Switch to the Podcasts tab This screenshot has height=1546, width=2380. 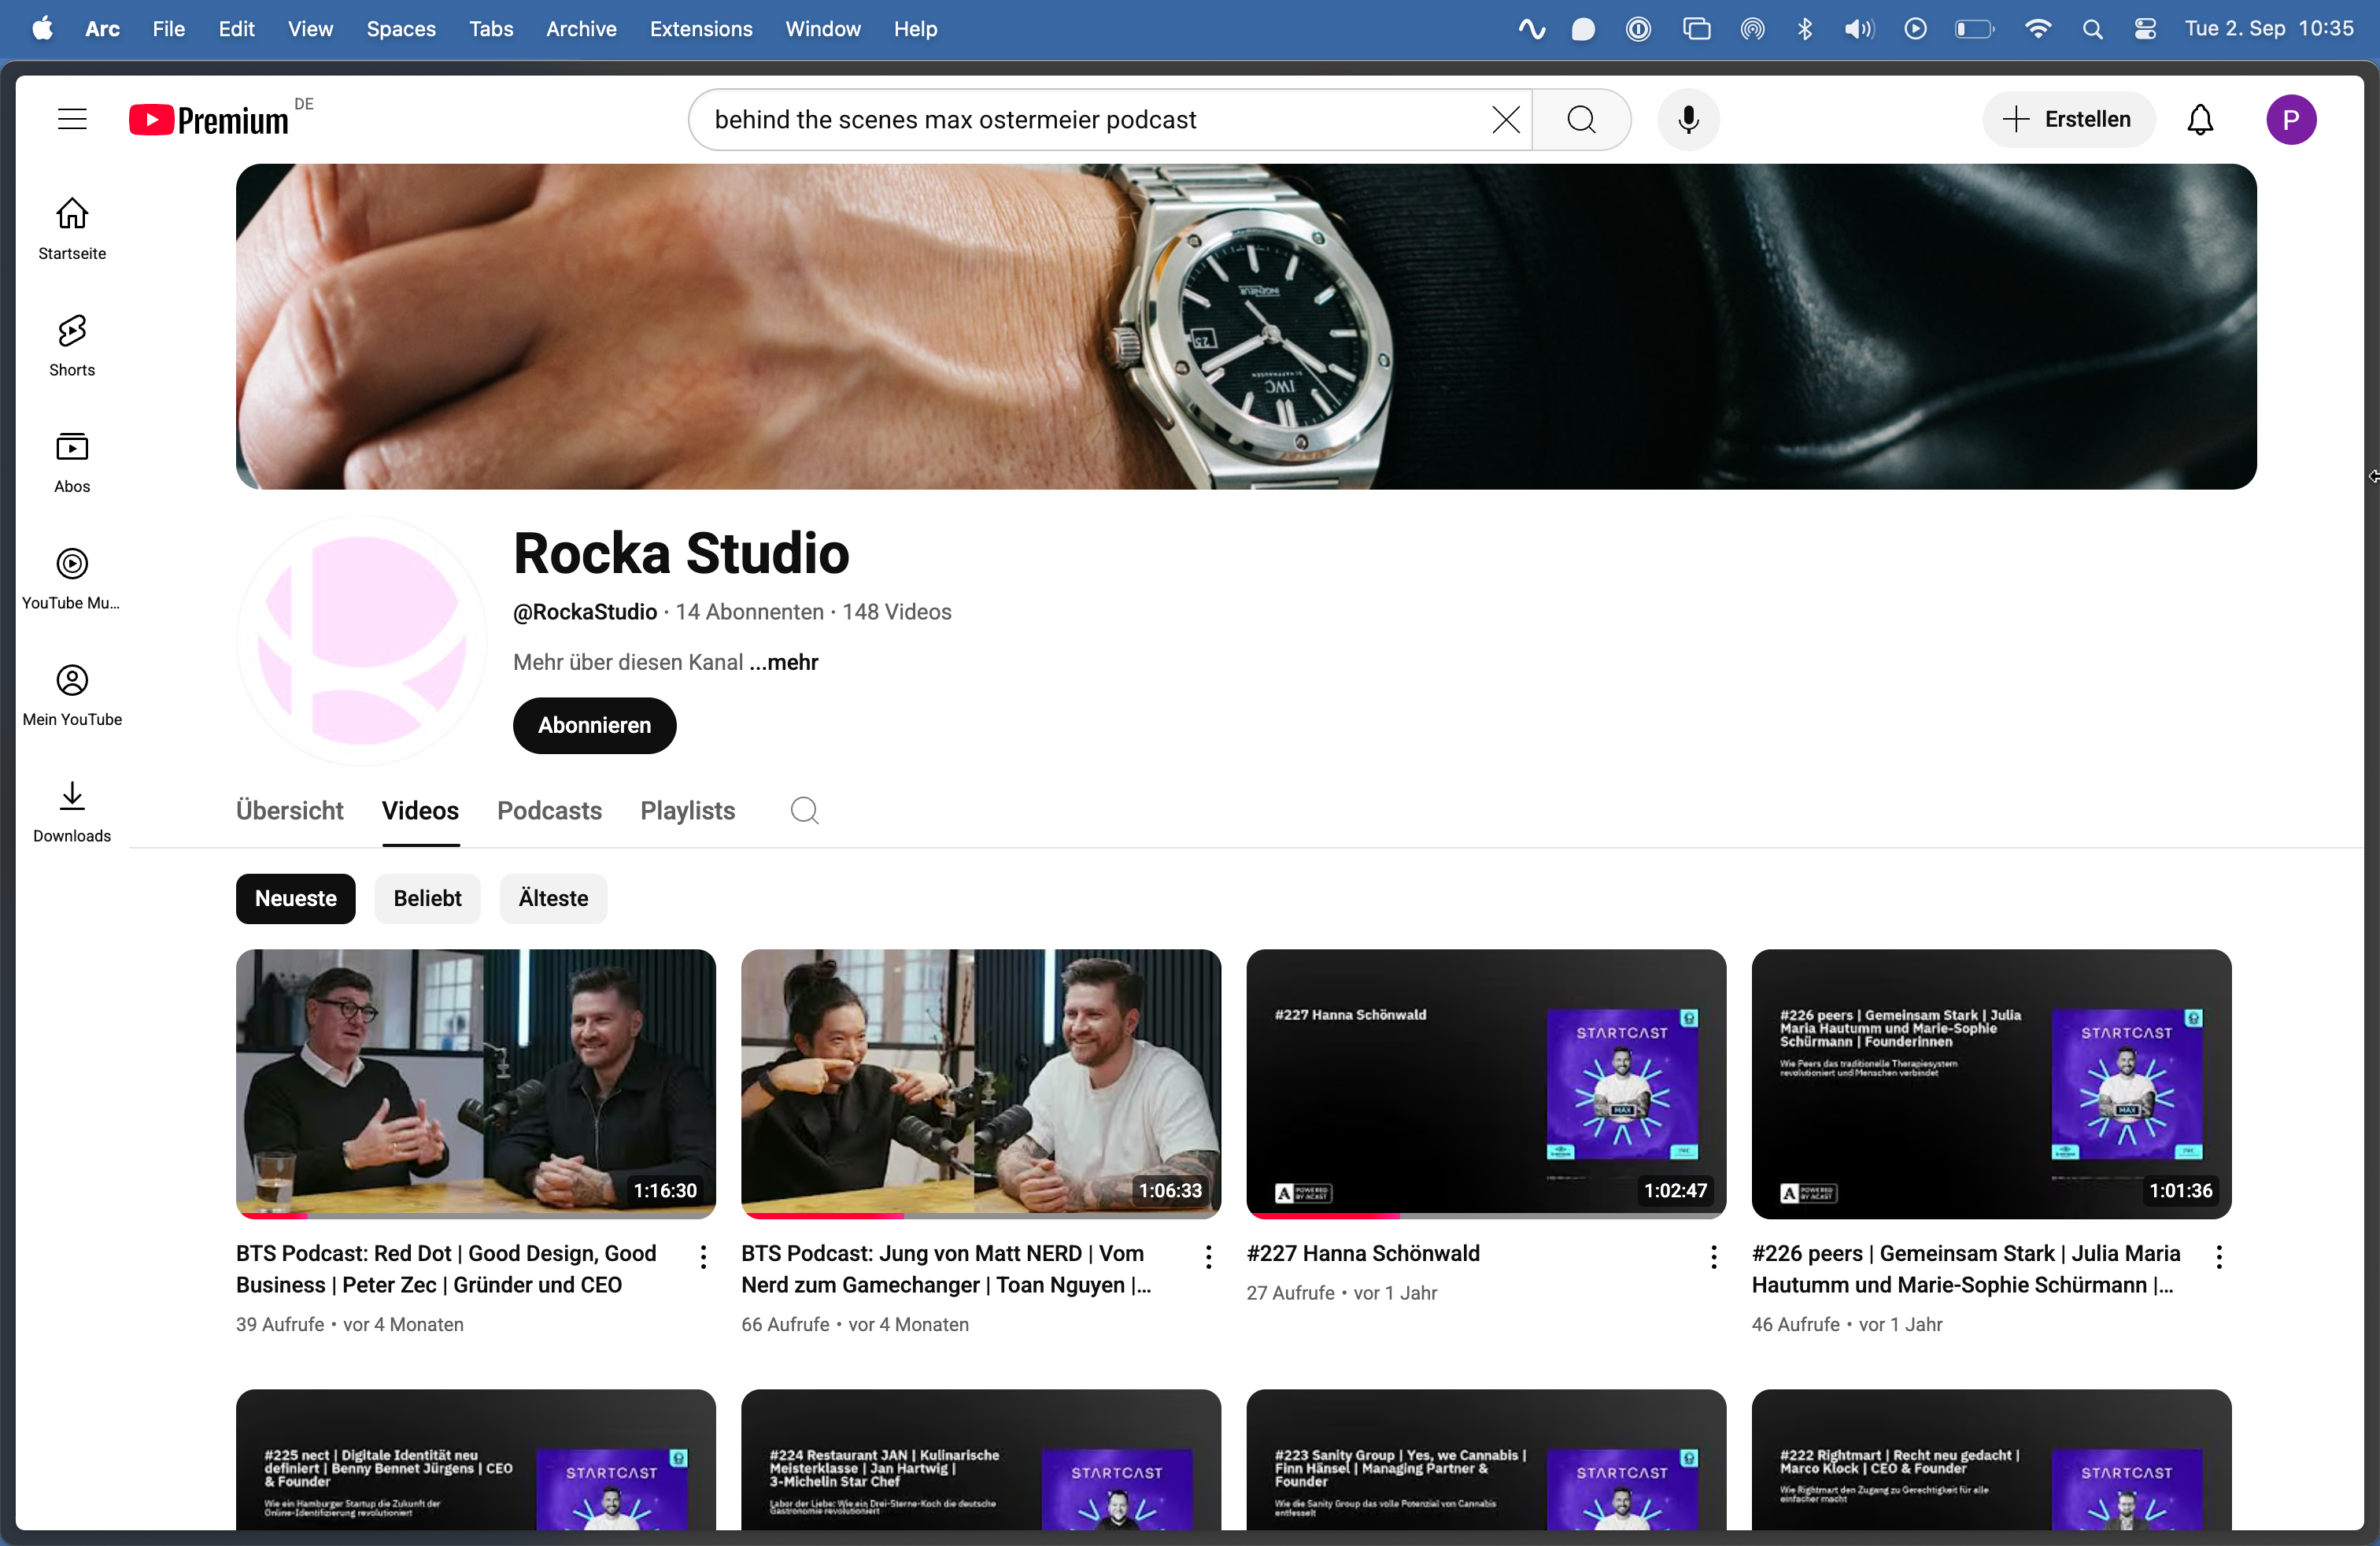[549, 810]
